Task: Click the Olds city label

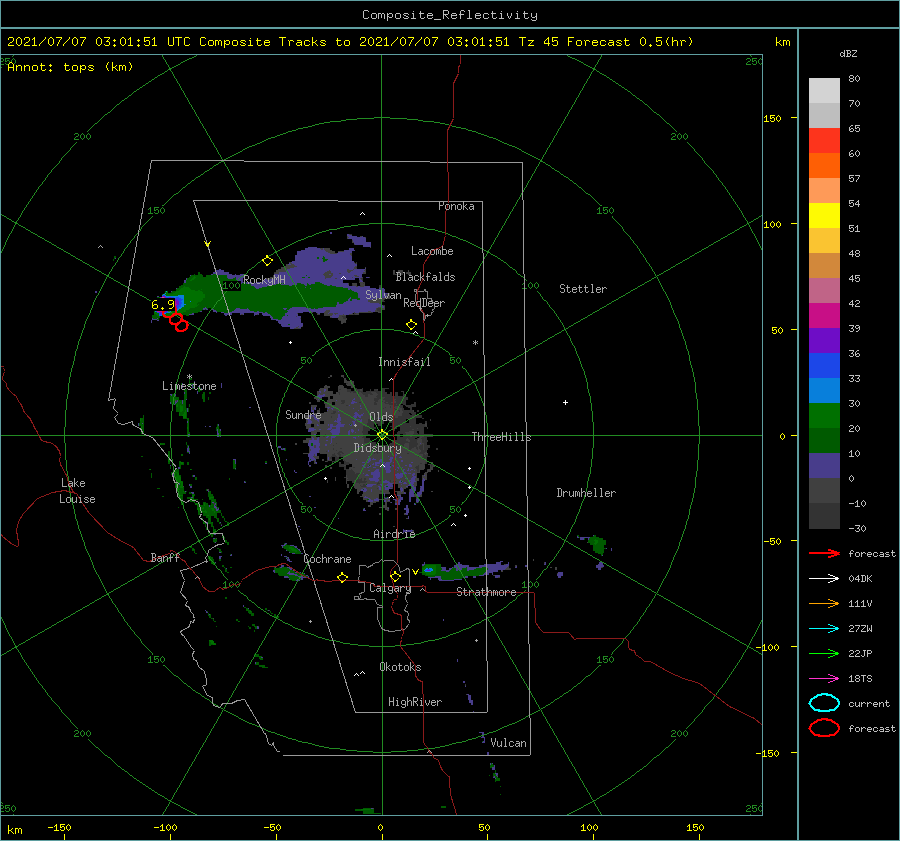Action: [381, 417]
